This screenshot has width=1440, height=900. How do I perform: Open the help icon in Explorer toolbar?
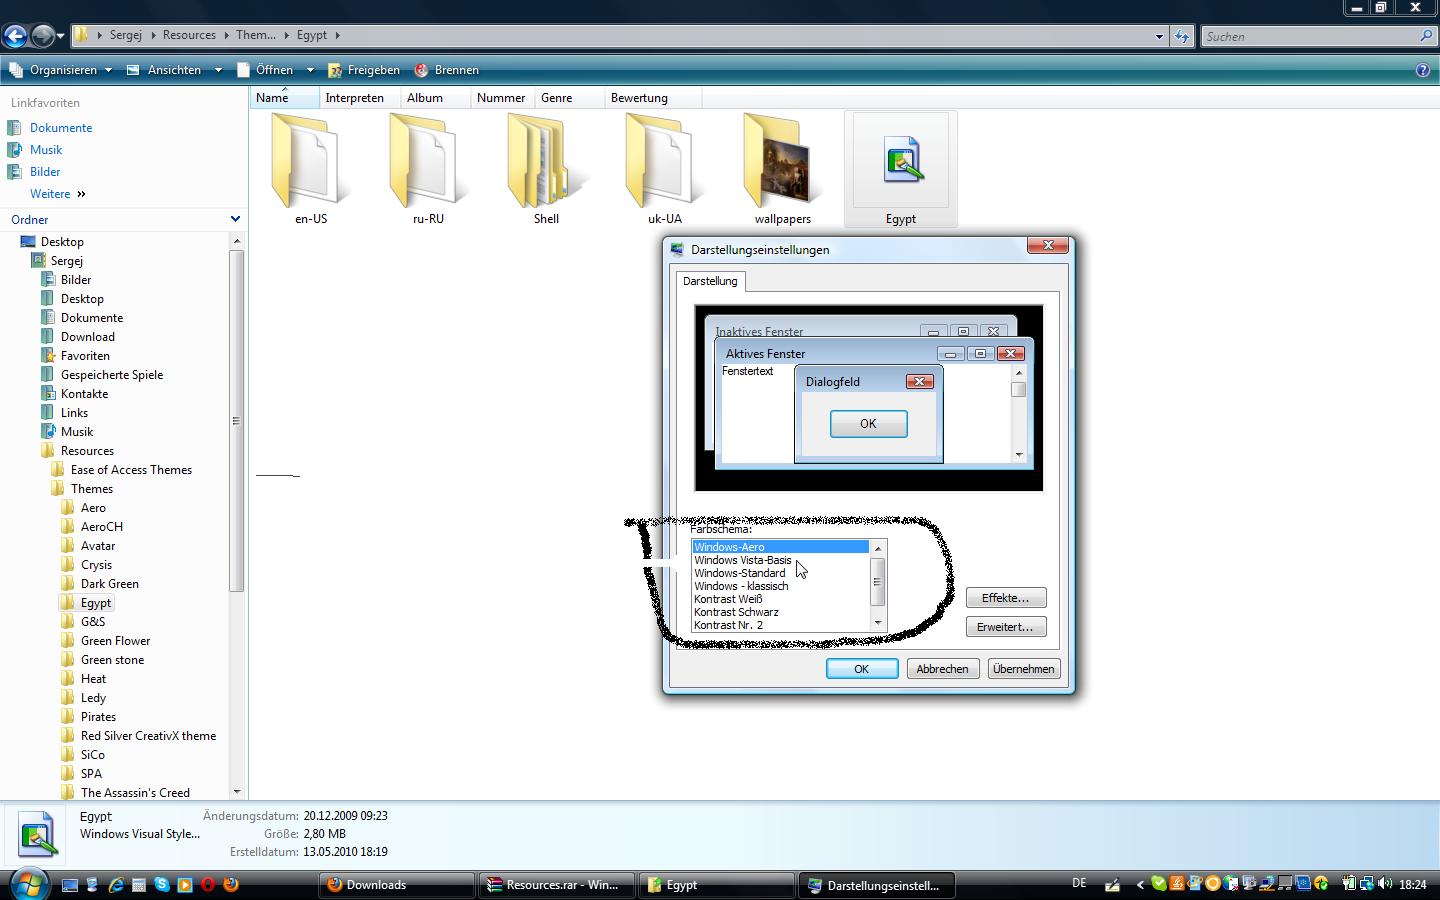click(x=1423, y=70)
